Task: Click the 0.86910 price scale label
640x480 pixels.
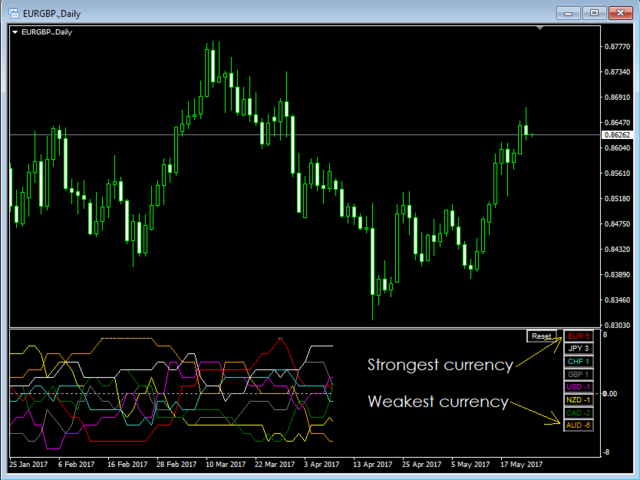Action: pos(617,97)
